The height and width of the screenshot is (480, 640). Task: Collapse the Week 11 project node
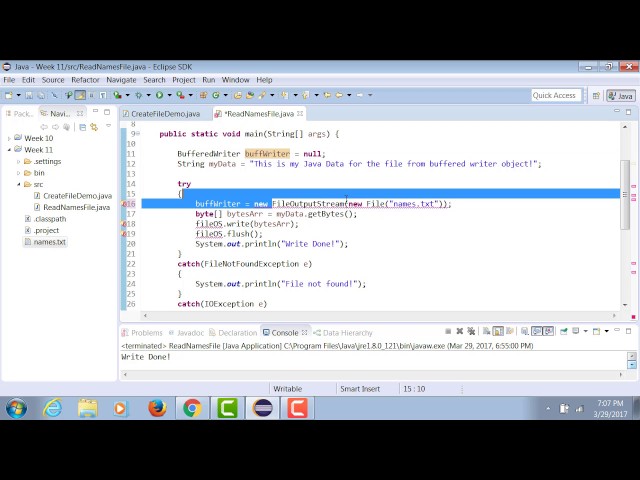9,150
